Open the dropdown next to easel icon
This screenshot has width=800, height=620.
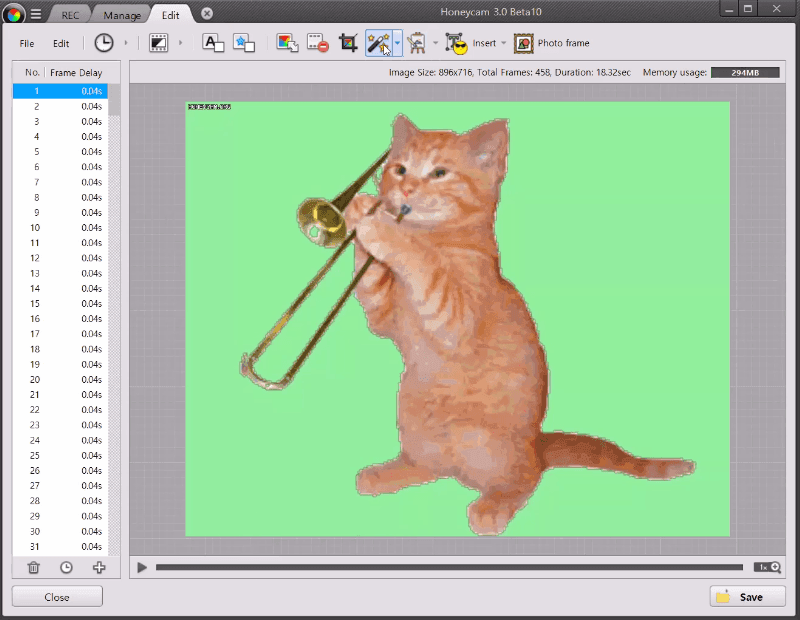(435, 43)
